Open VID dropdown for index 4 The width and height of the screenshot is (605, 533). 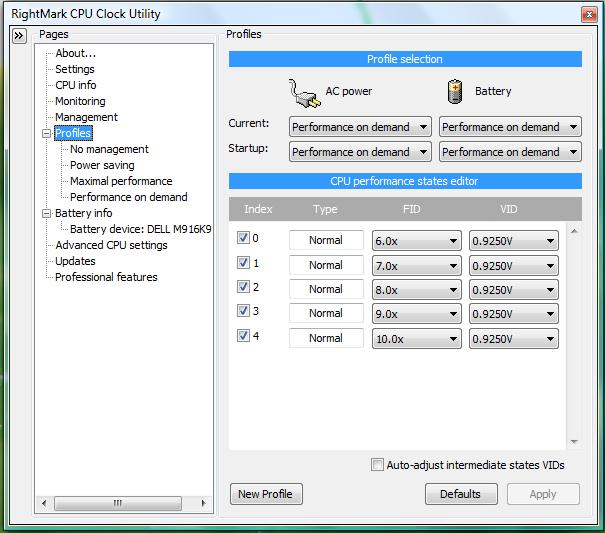coord(514,338)
